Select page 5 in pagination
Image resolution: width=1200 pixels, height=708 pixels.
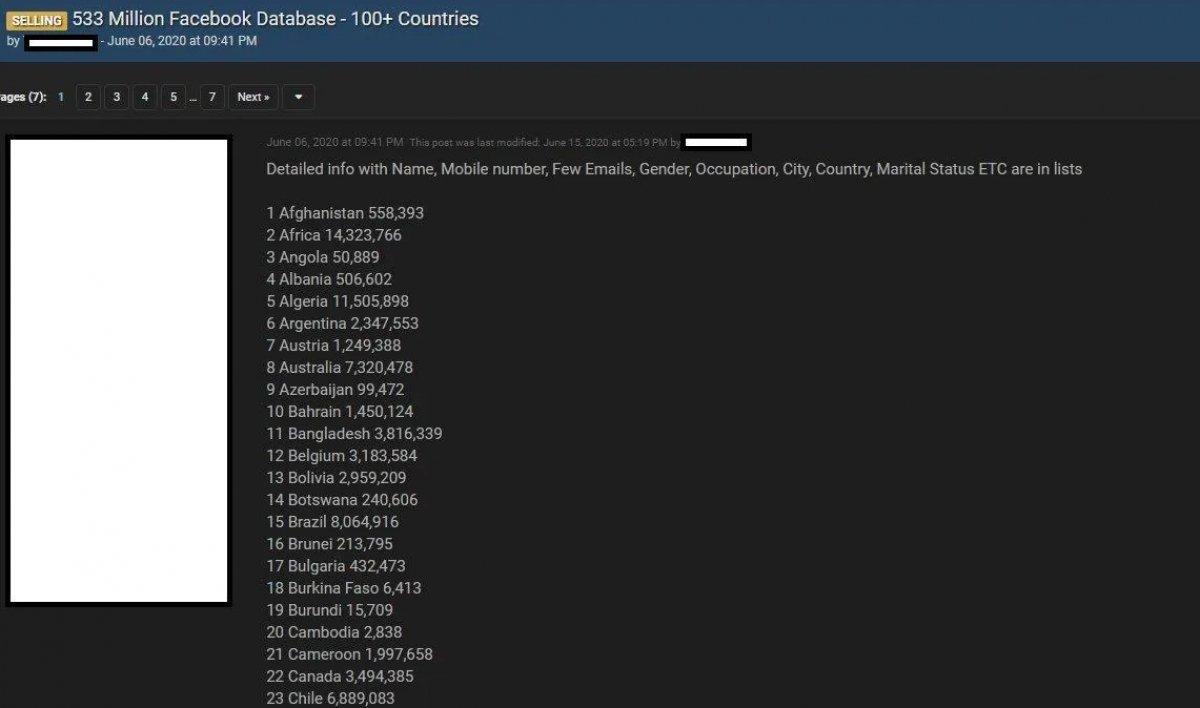(x=173, y=97)
